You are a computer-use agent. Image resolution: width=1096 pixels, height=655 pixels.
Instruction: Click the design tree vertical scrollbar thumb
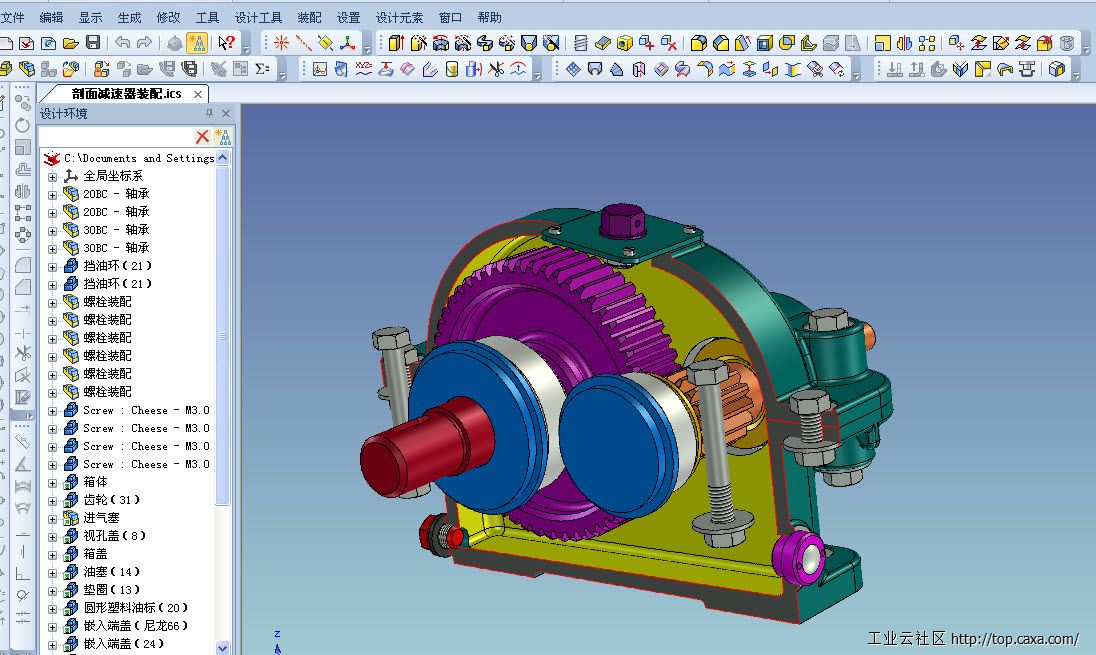[x=223, y=336]
